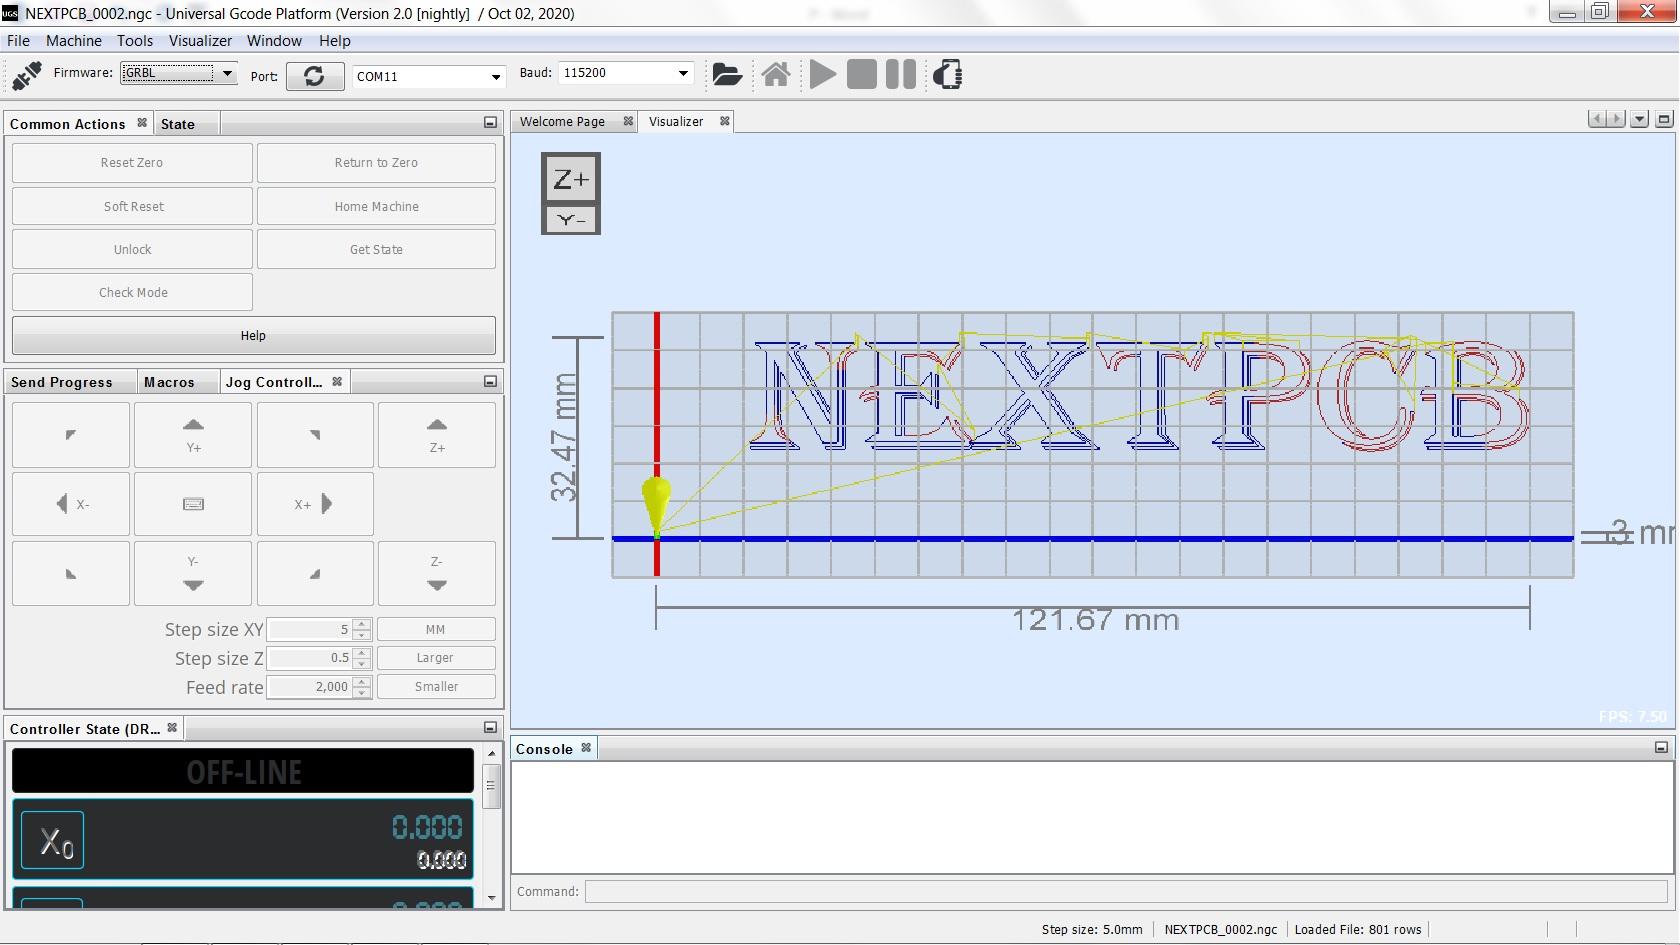Toggle units with the MM button
The height and width of the screenshot is (945, 1680).
click(x=435, y=630)
